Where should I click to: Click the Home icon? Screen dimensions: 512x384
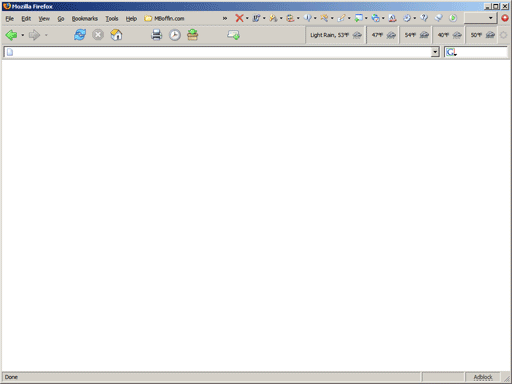click(x=116, y=35)
